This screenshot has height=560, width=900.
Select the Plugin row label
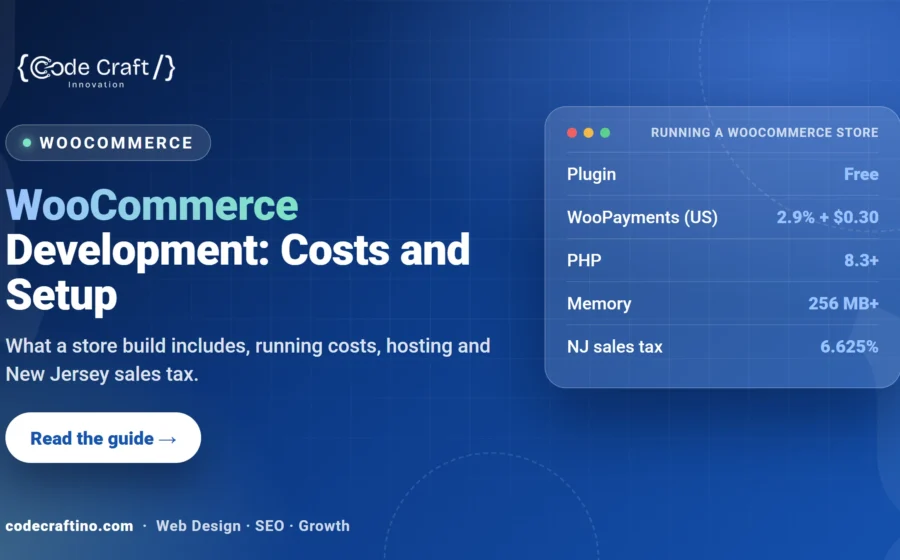coord(591,174)
